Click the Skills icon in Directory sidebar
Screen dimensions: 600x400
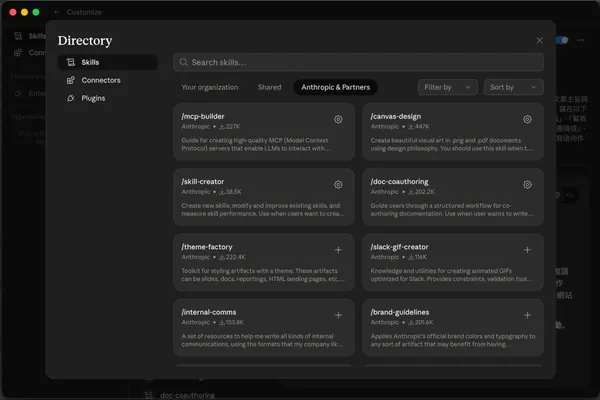pyautogui.click(x=71, y=62)
